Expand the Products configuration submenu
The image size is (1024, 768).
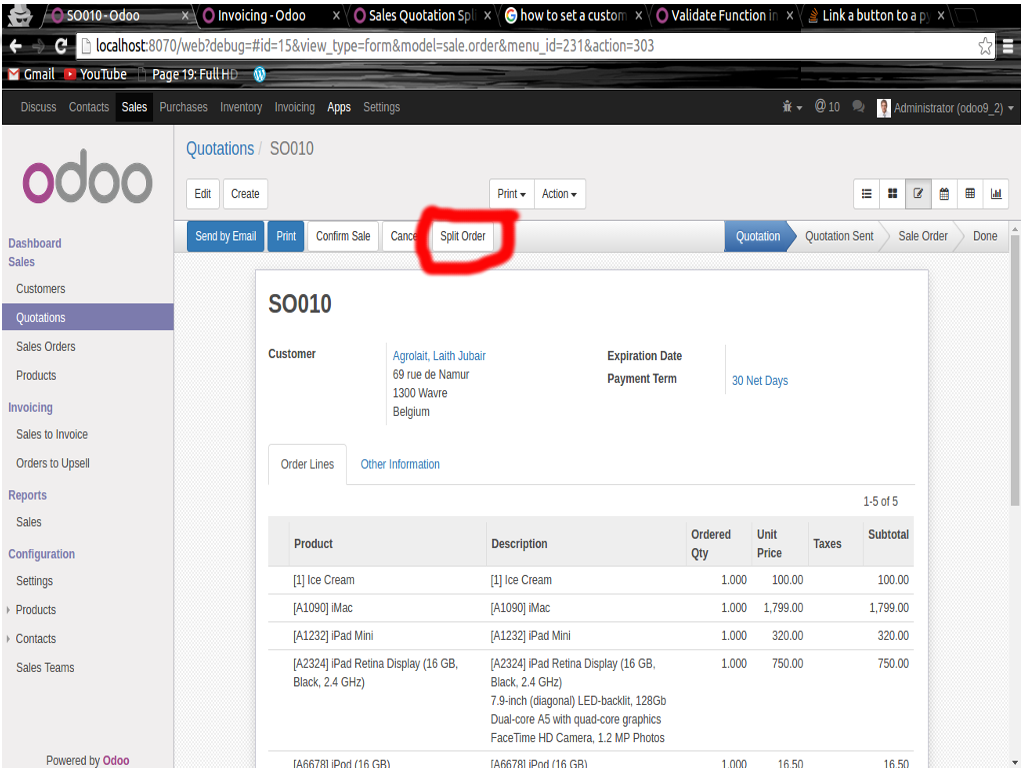(35, 610)
